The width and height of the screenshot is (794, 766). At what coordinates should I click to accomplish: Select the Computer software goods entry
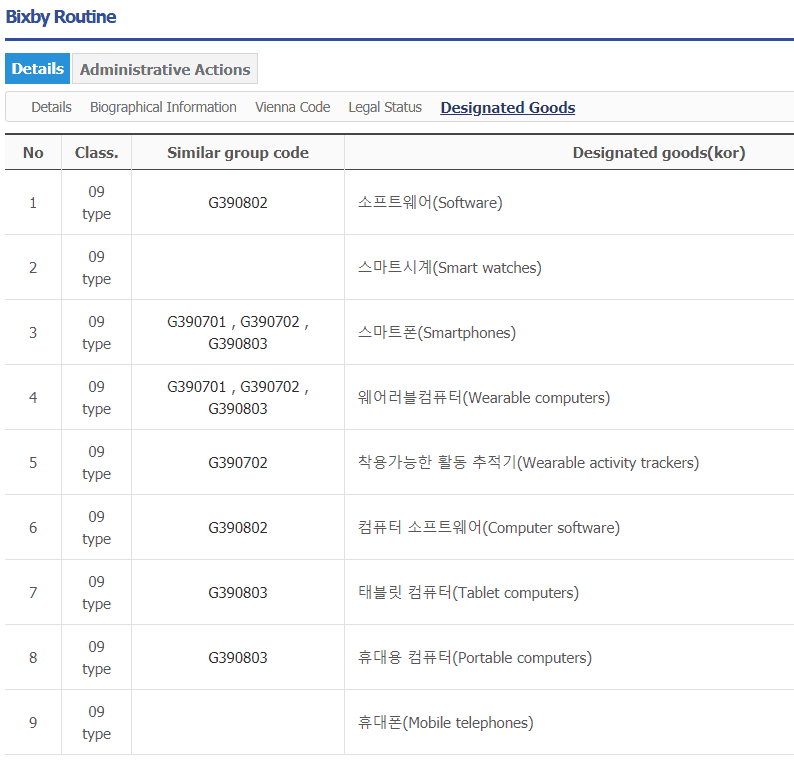click(x=489, y=527)
